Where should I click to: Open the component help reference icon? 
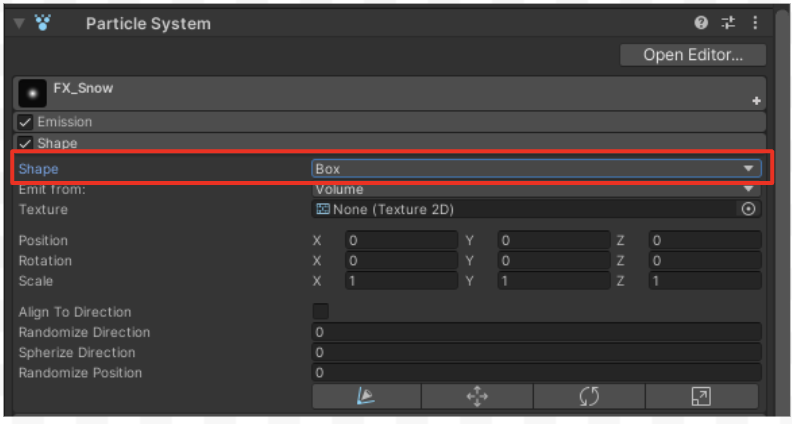[701, 23]
